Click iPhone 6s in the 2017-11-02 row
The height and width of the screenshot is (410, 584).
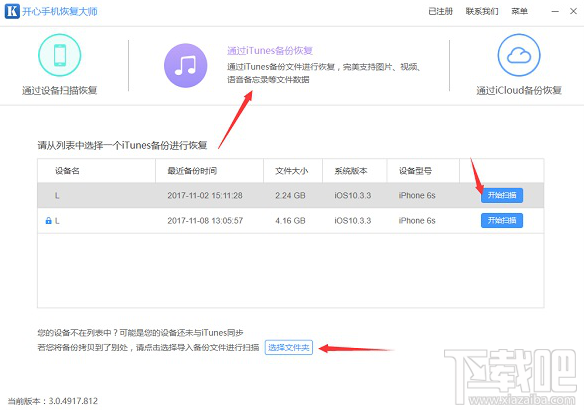click(417, 196)
